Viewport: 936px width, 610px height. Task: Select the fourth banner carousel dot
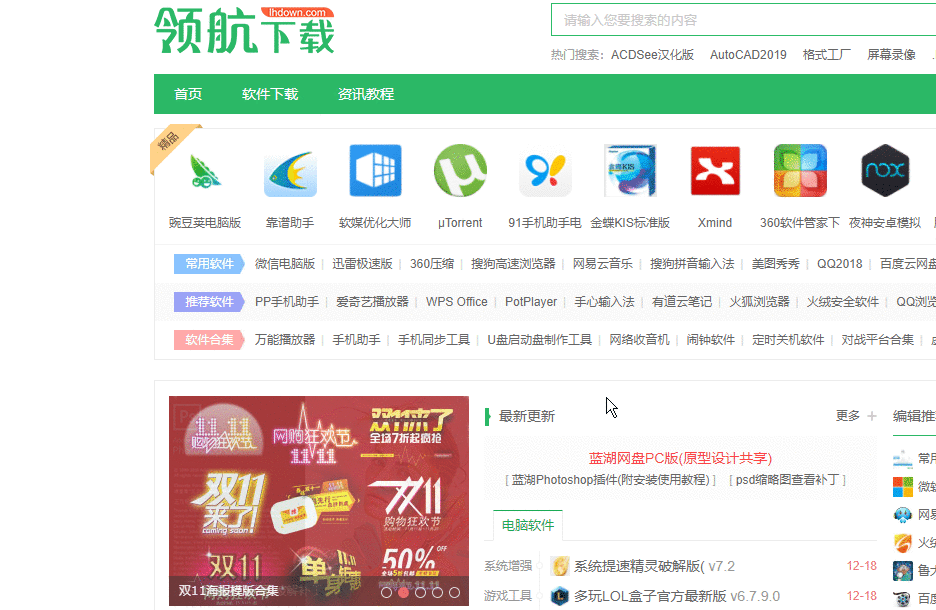tap(438, 593)
